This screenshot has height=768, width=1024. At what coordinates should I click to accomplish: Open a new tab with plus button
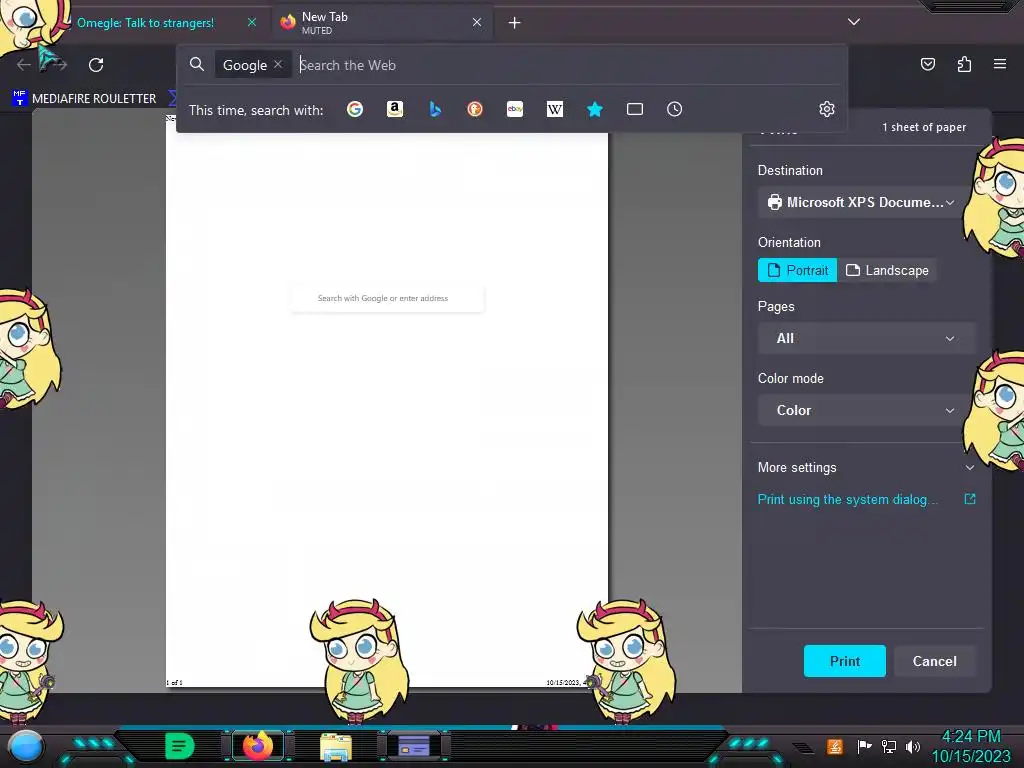coord(515,23)
